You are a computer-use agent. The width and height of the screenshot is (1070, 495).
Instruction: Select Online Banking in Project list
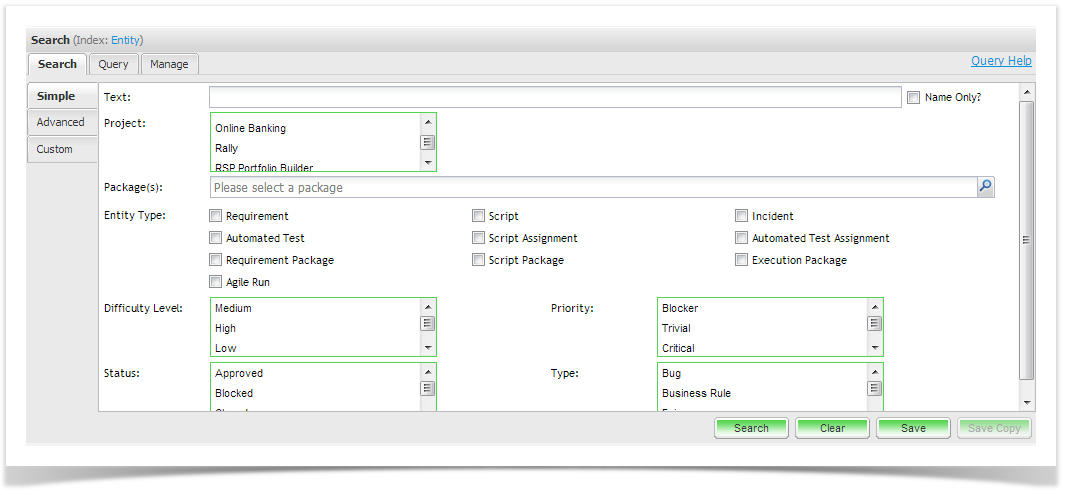click(250, 128)
